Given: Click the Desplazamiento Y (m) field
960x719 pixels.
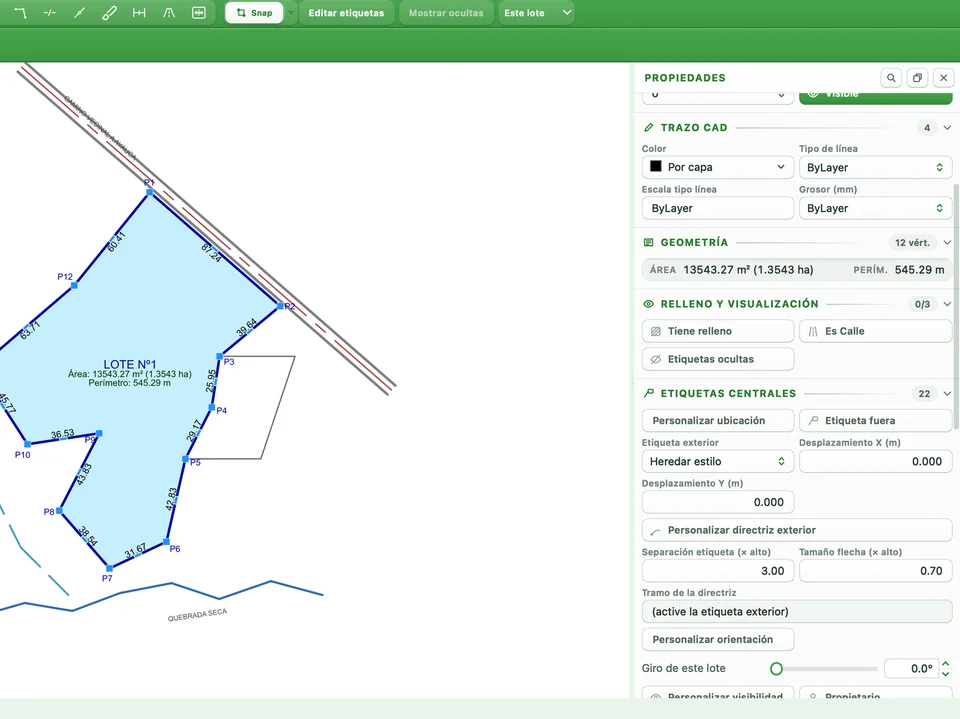Looking at the screenshot, I should point(718,502).
